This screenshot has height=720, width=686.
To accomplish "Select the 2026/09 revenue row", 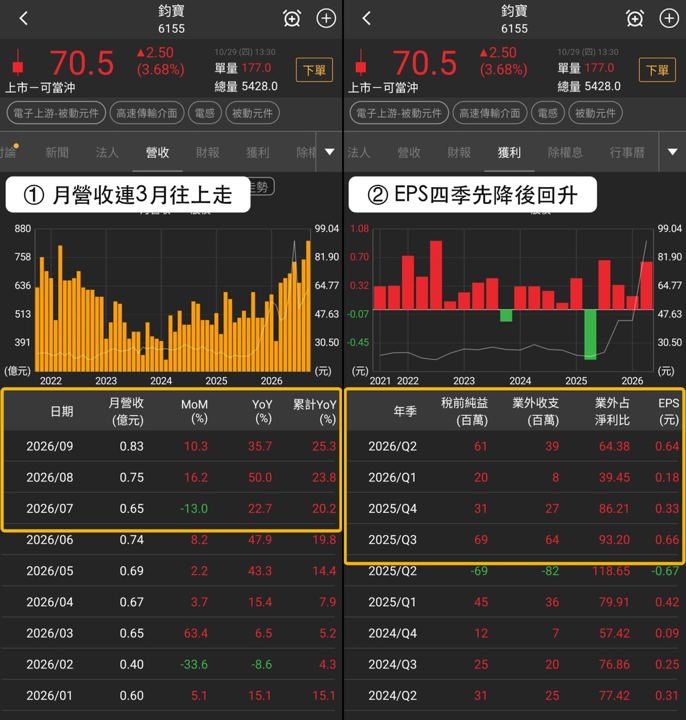I will (x=171, y=446).
